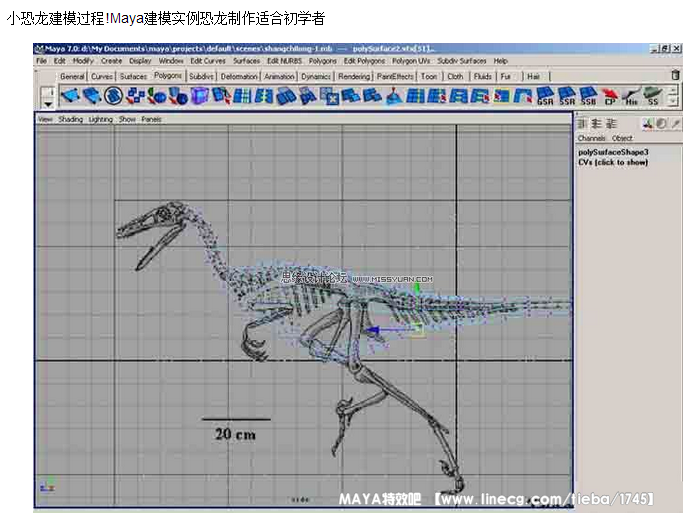Switch to the Animation shelf tab
The width and height of the screenshot is (688, 516).
click(280, 76)
